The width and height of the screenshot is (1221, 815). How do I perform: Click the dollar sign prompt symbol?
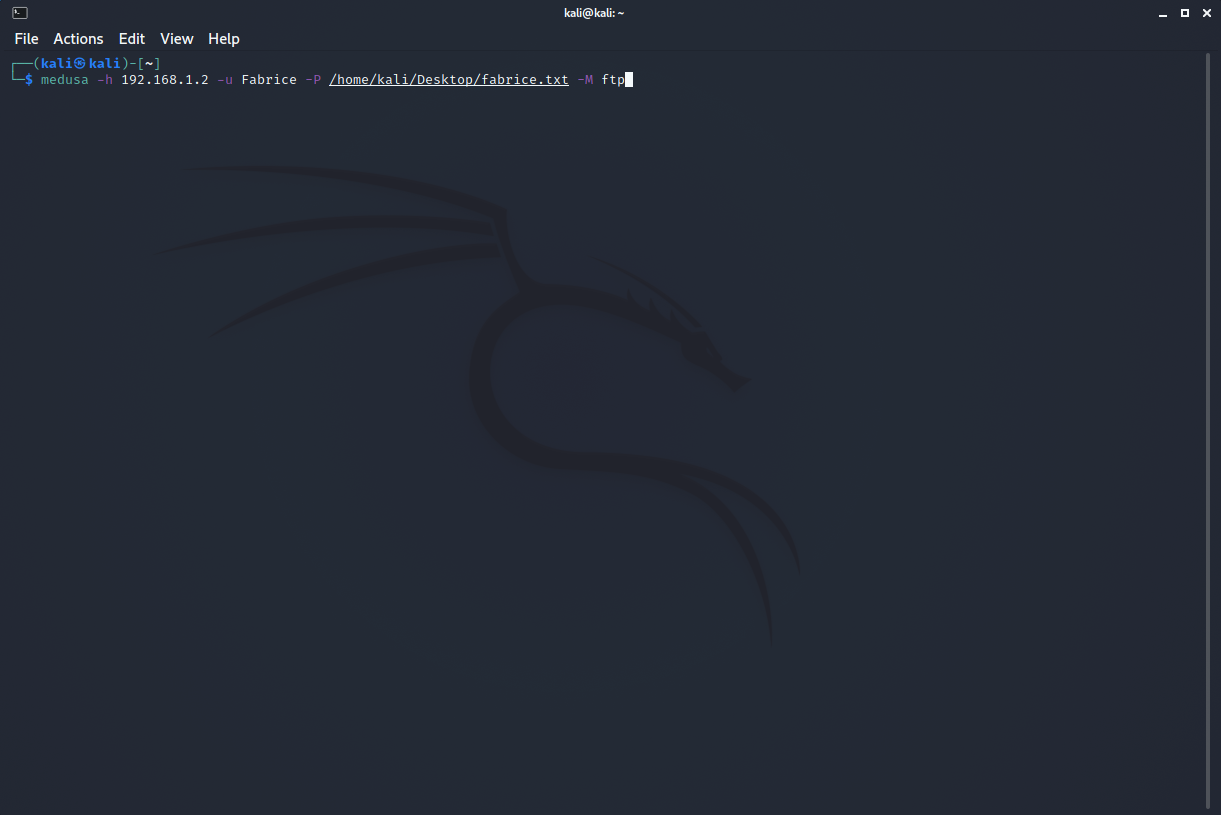(29, 80)
